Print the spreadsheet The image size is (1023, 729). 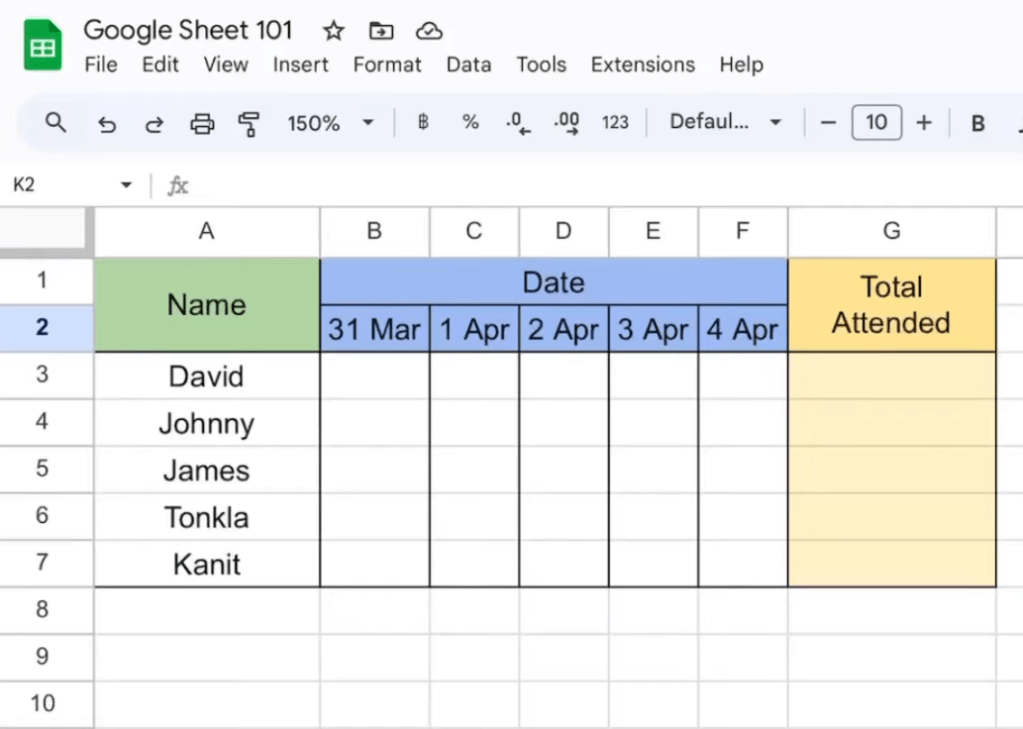click(202, 124)
